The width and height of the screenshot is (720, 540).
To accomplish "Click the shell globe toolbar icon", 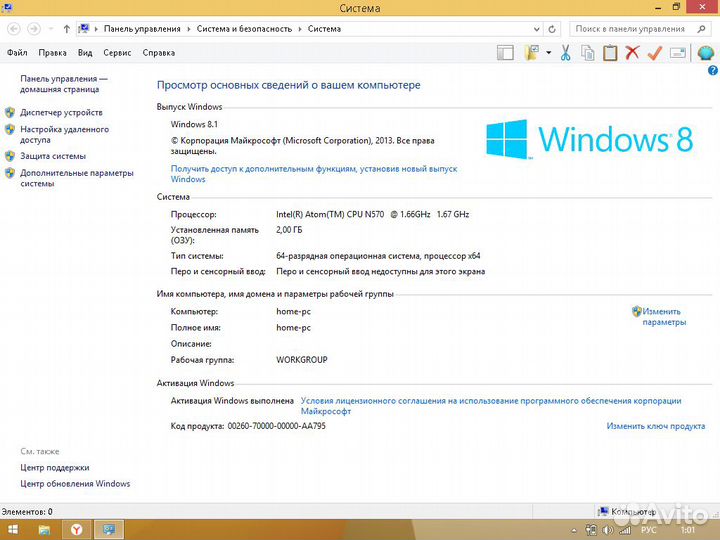I will coord(705,53).
